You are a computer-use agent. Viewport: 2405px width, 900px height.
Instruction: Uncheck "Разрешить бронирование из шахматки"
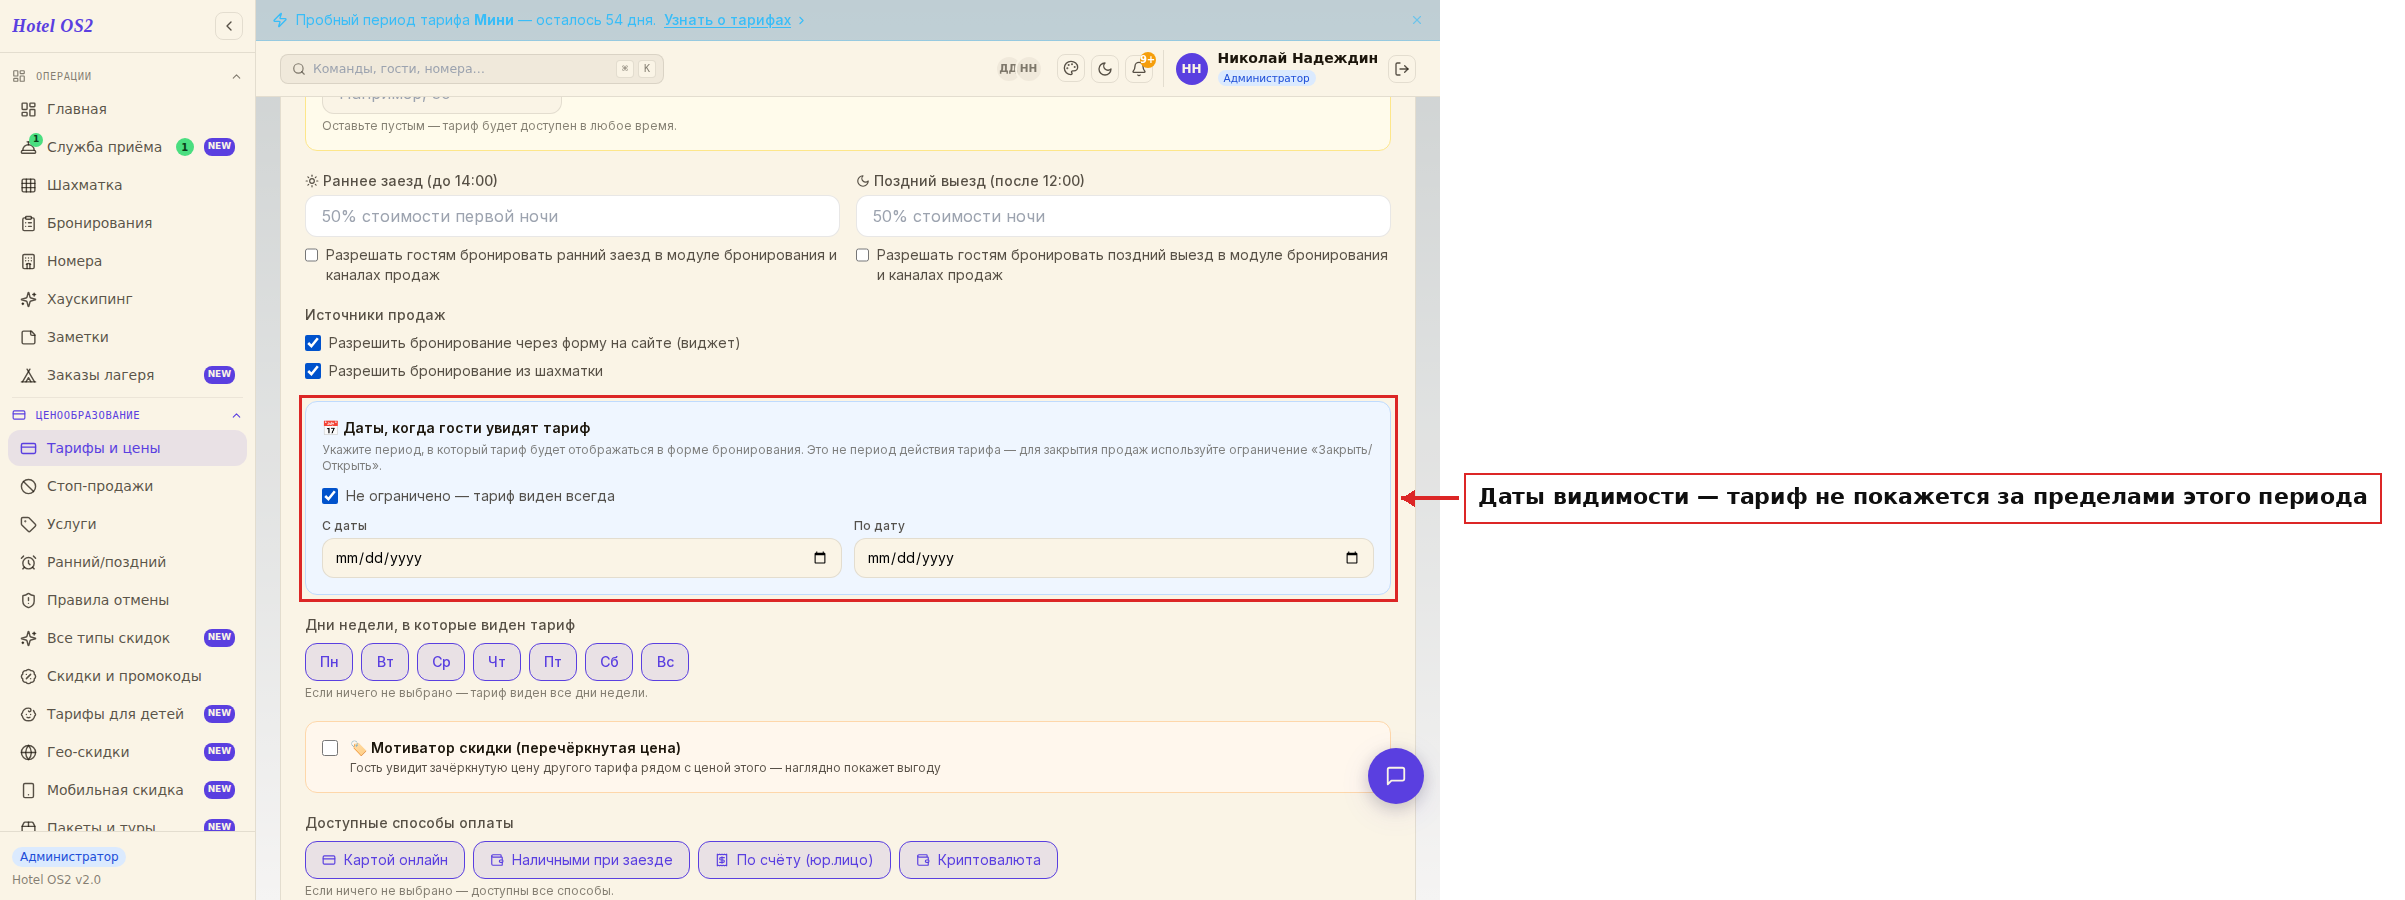313,371
